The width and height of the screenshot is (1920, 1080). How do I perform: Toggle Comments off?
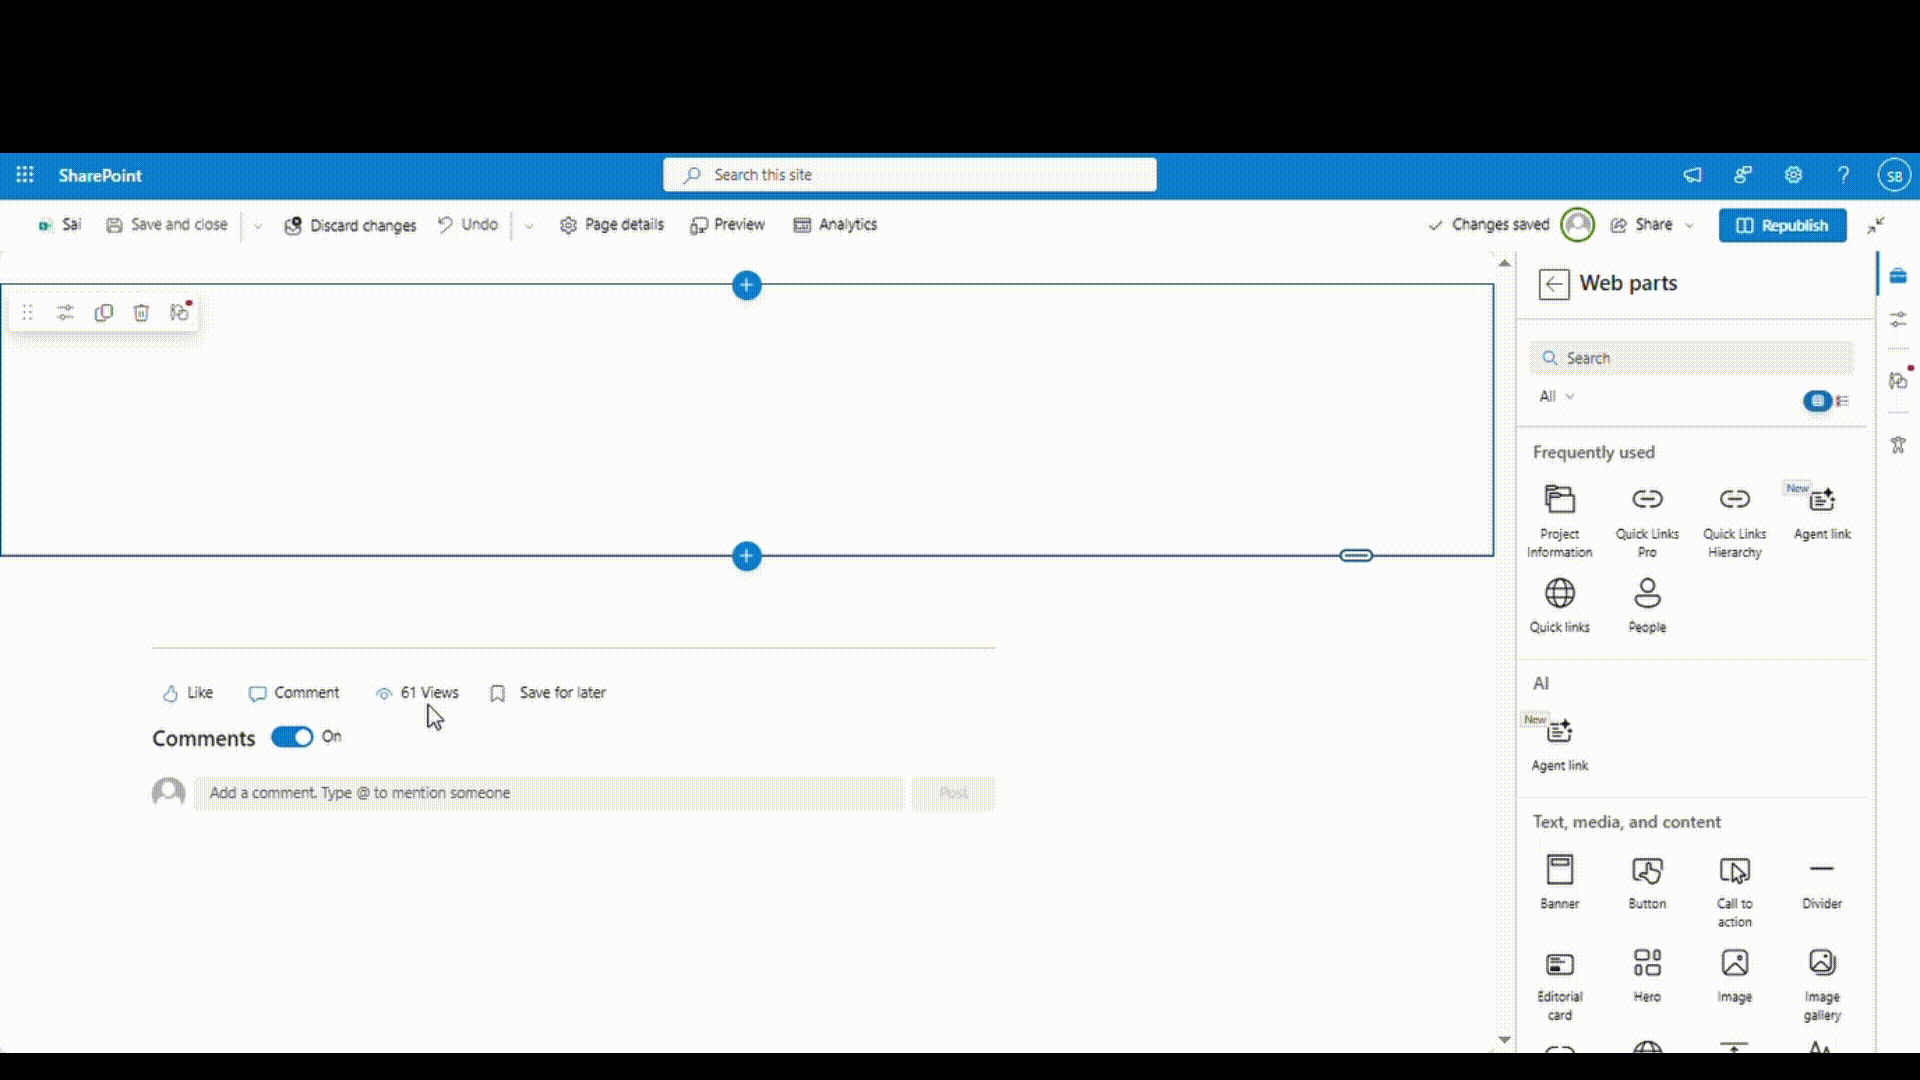pyautogui.click(x=292, y=737)
